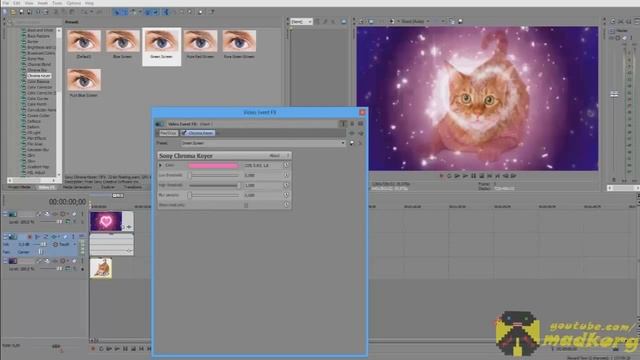Click the Master bus fader
Screen dimensions: 640x360
click(x=614, y=94)
